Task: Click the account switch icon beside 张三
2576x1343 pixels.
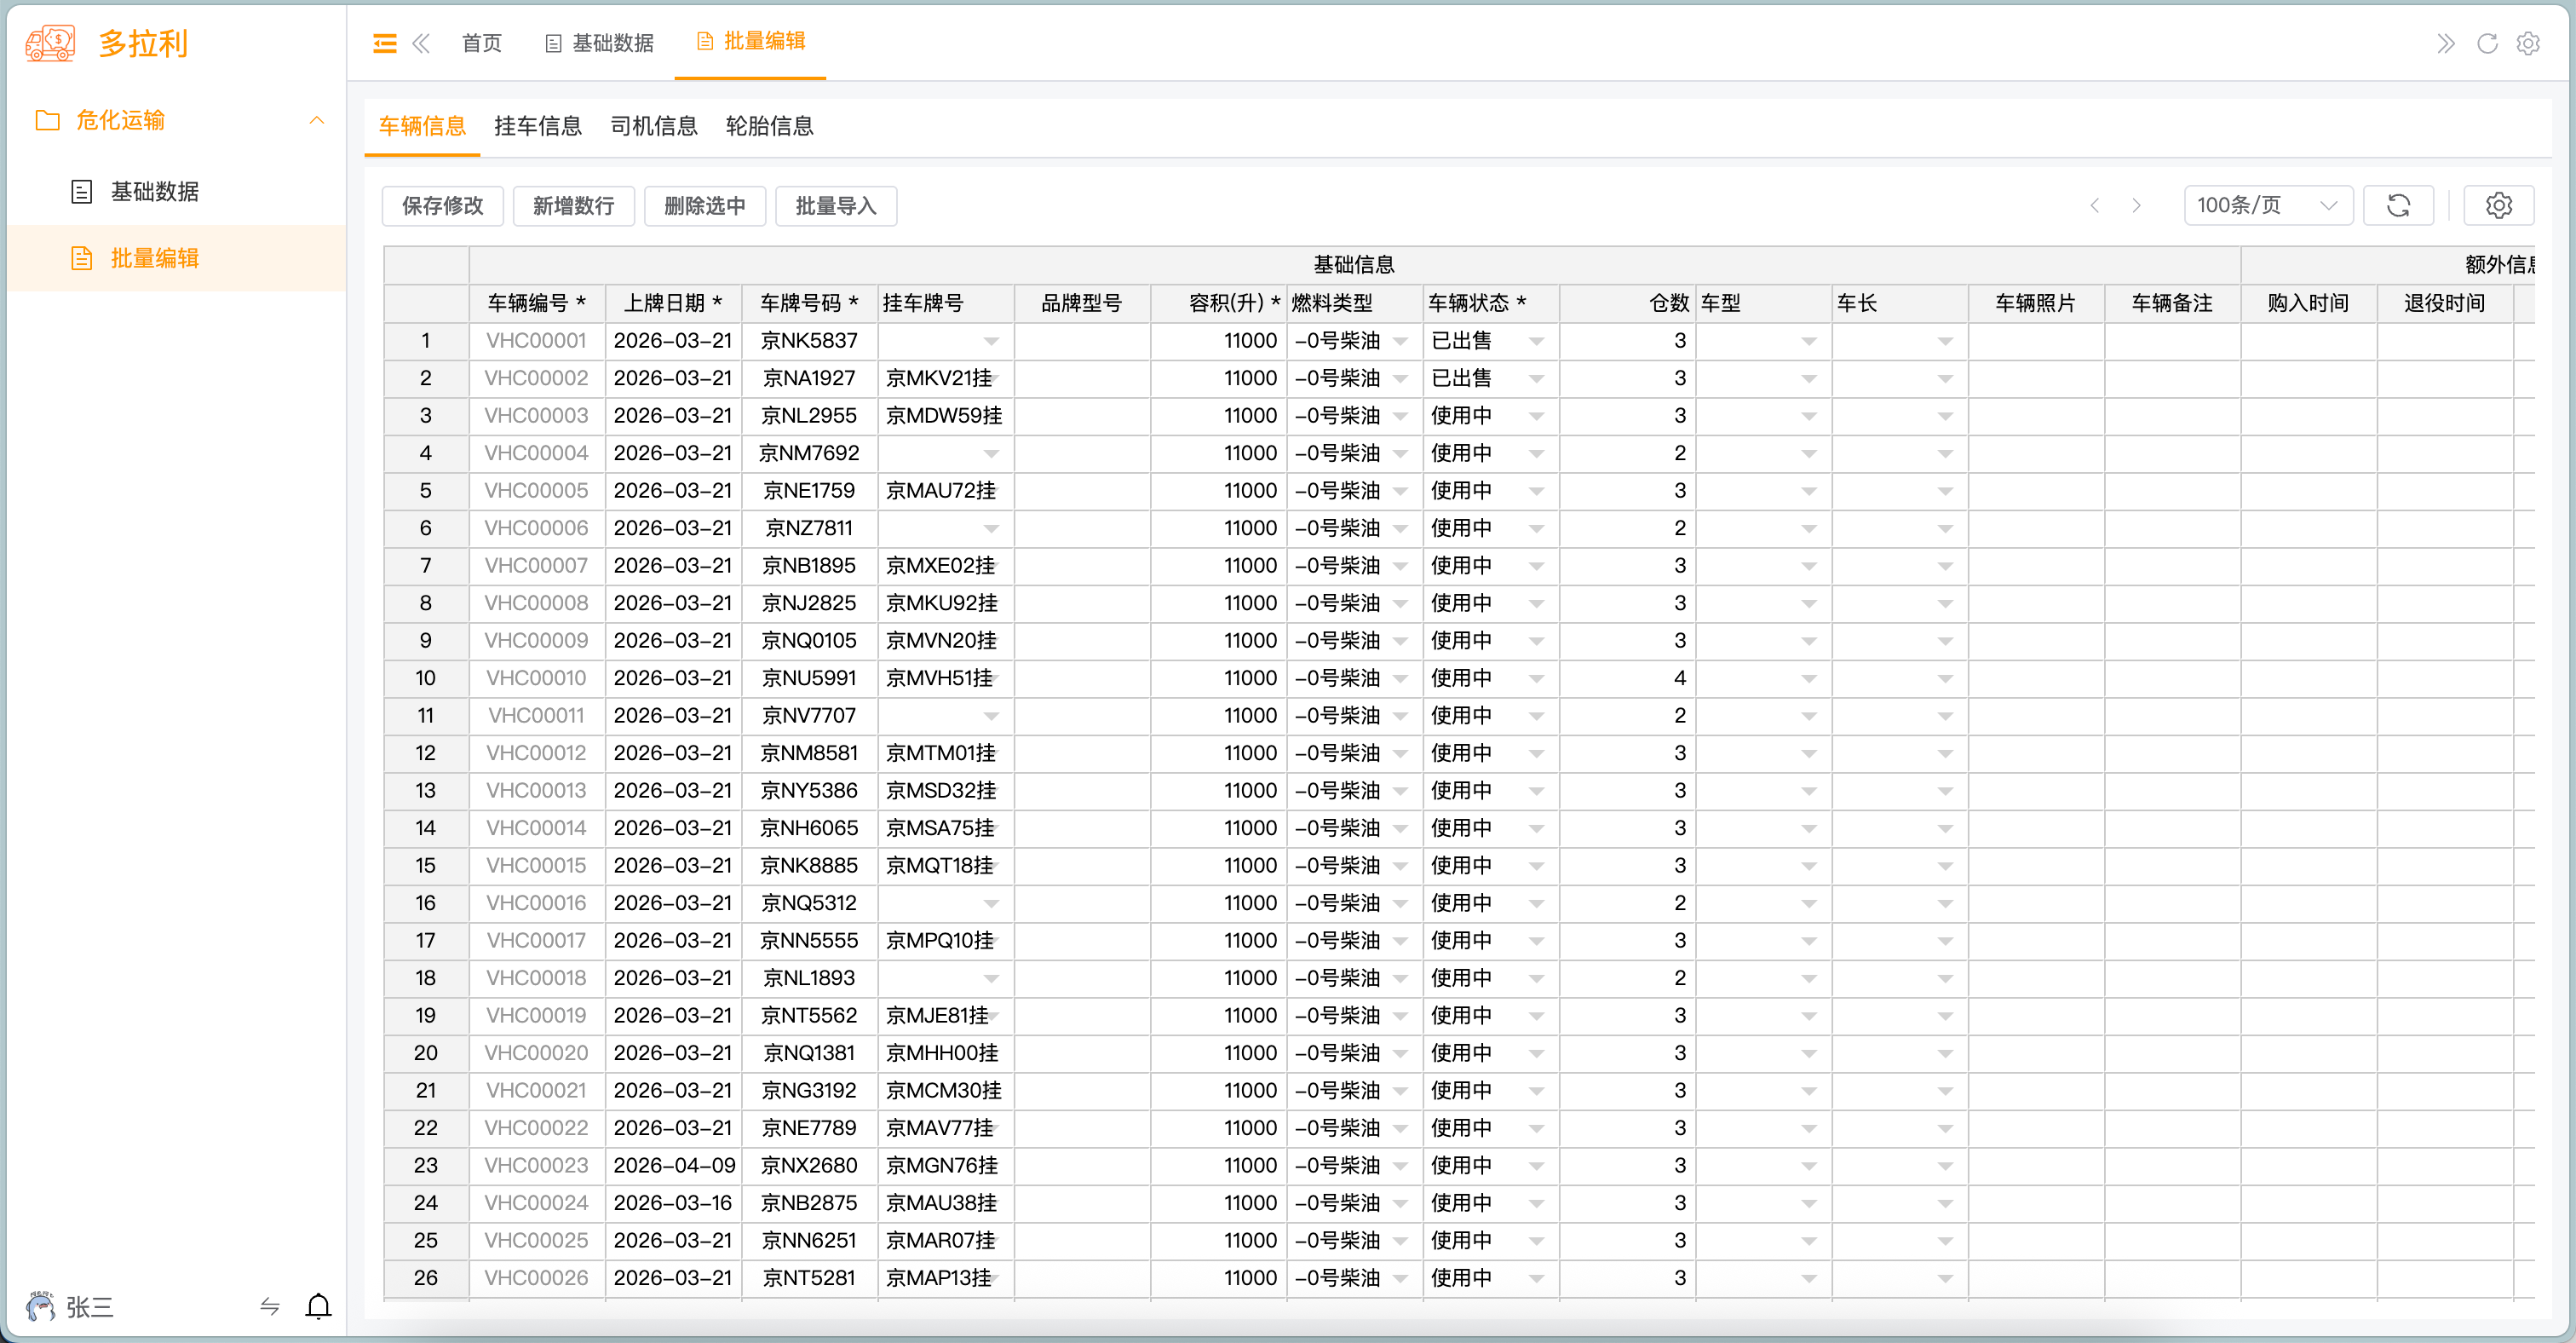Action: point(268,1307)
